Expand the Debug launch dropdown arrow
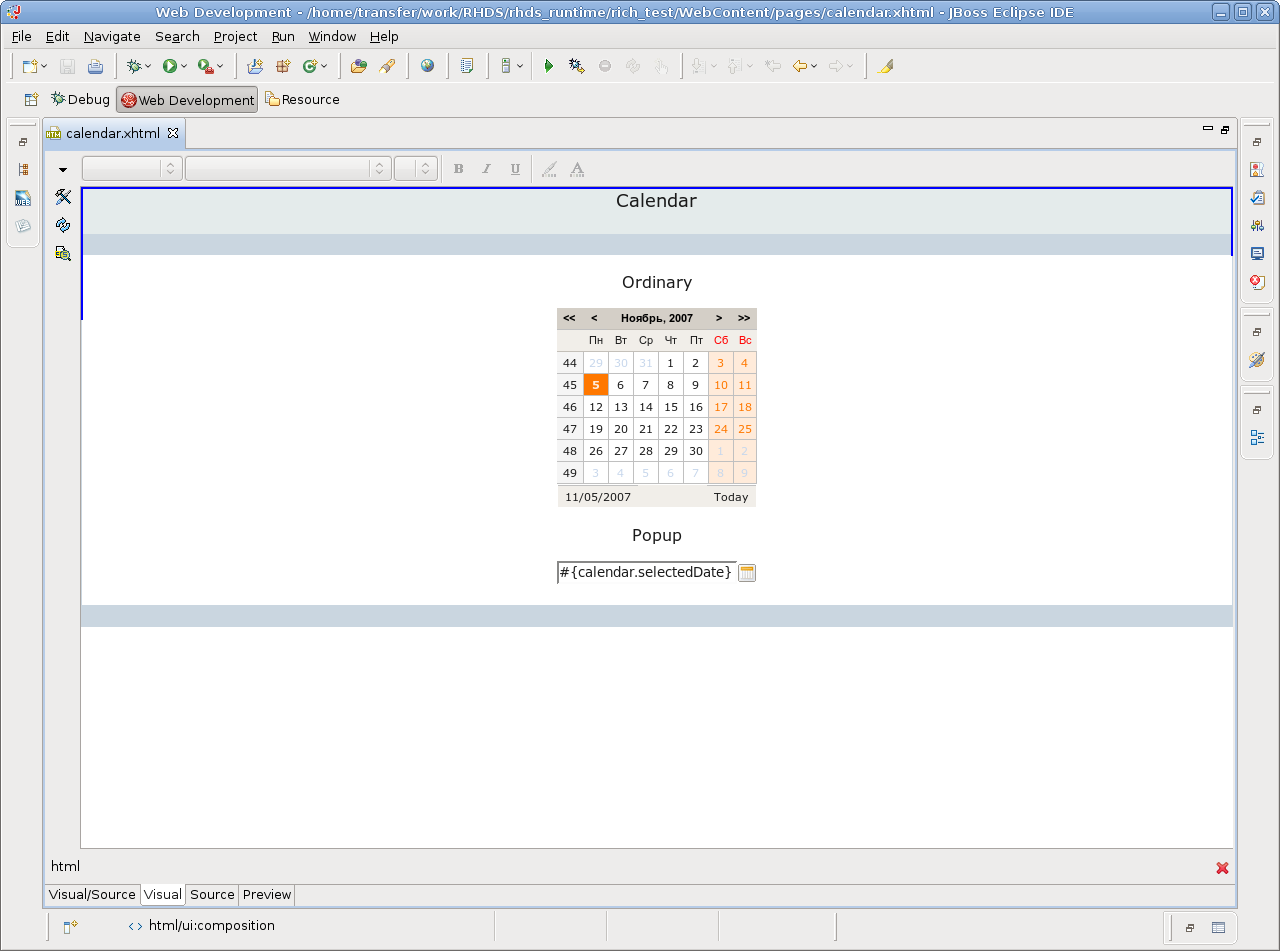This screenshot has height=951, width=1280. pos(148,66)
